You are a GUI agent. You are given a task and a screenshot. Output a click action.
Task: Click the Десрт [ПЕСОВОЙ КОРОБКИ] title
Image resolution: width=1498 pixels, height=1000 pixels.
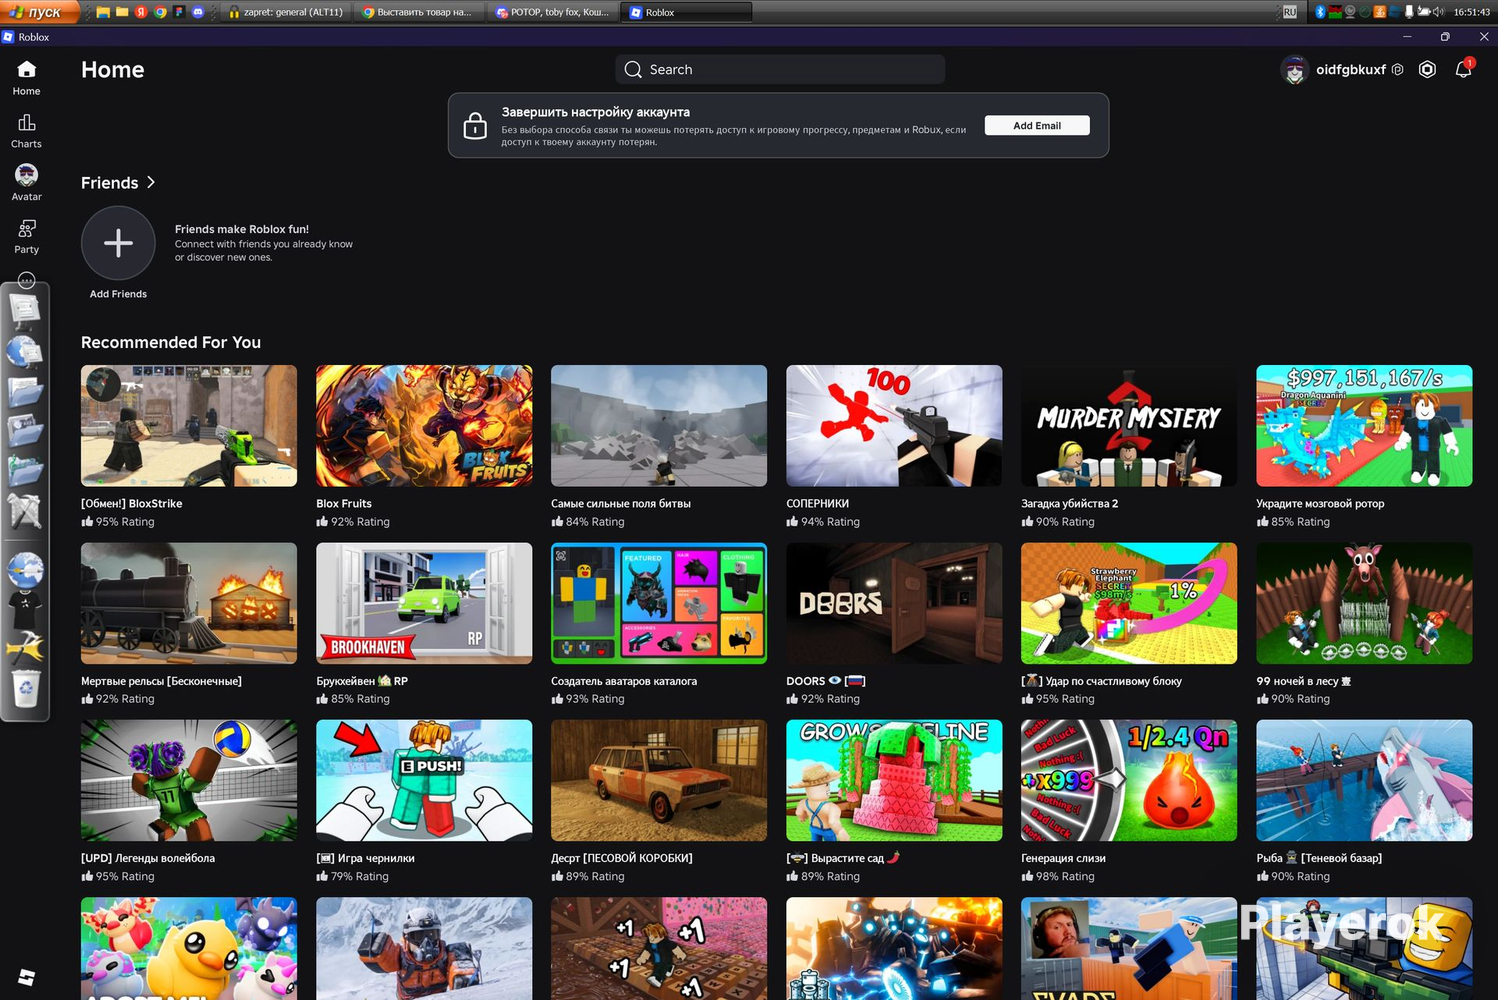coord(622,858)
